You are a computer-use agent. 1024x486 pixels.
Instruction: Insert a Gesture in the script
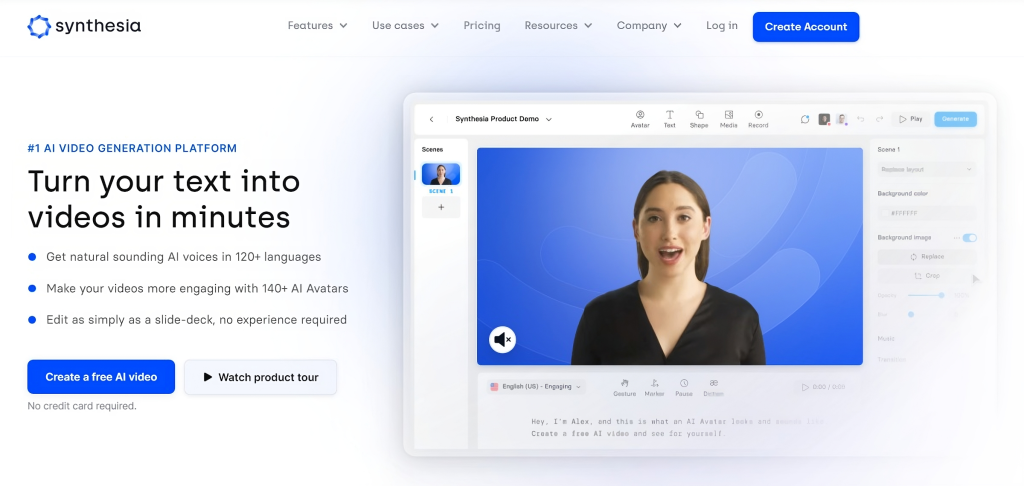(624, 385)
